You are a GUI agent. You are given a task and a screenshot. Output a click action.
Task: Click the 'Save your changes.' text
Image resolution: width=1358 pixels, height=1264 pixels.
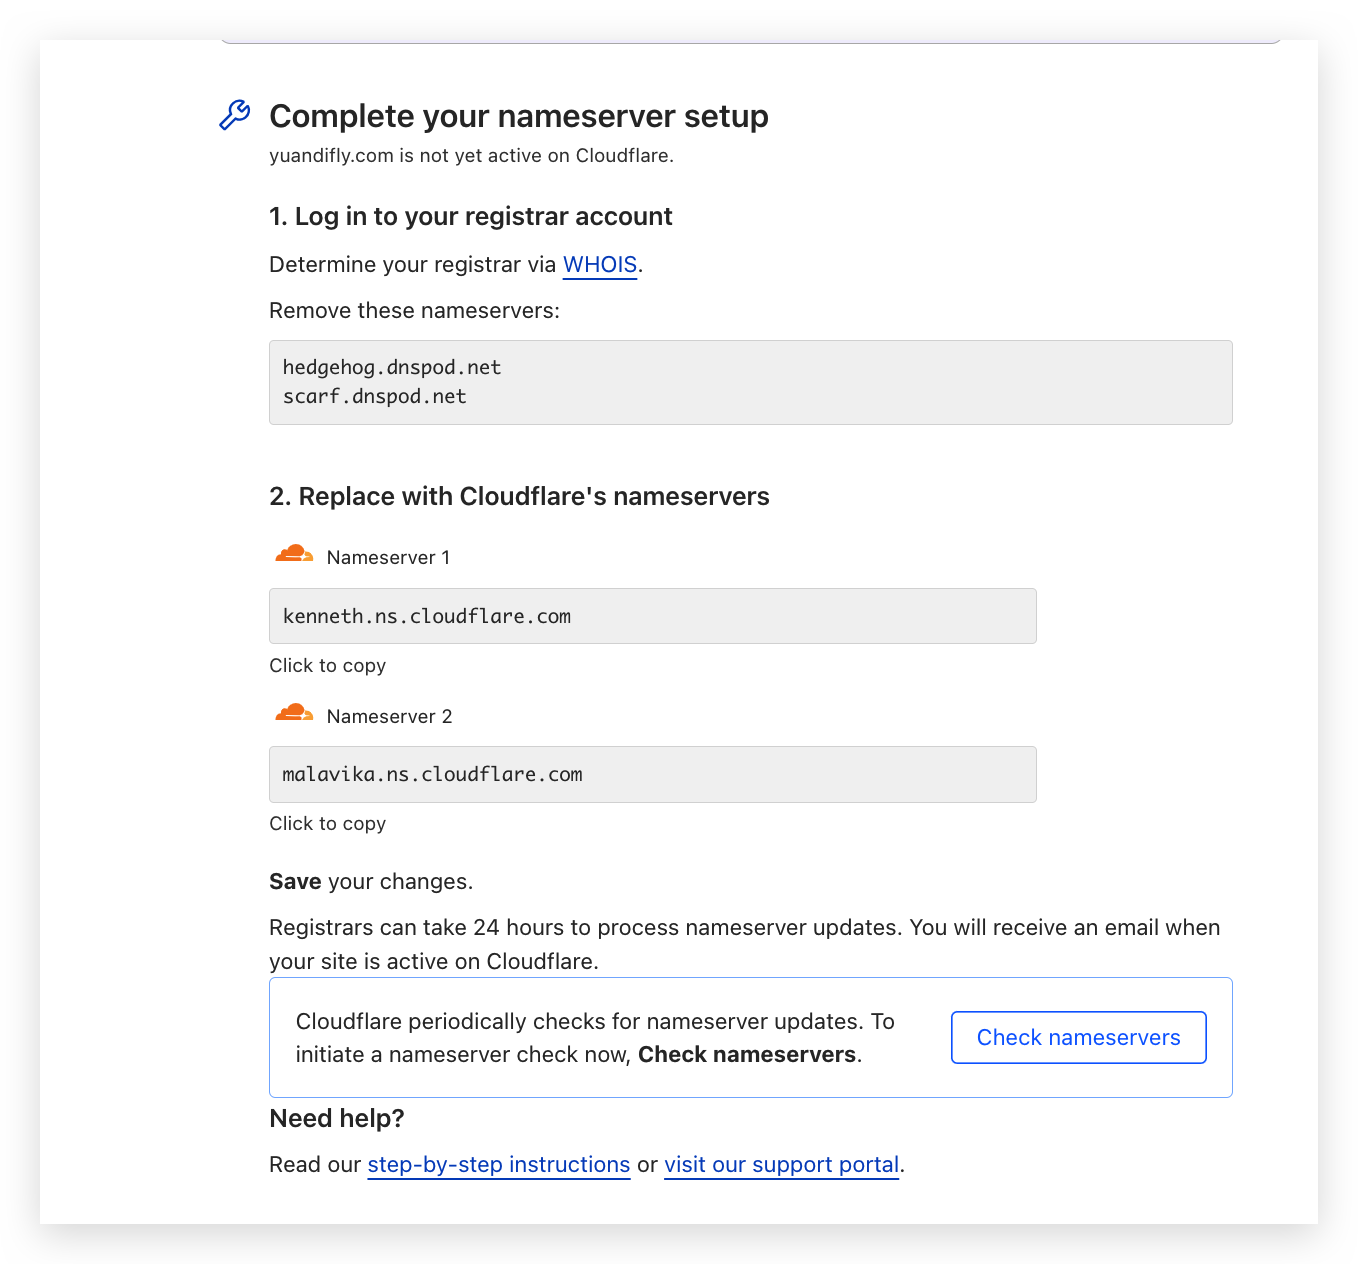tap(371, 882)
